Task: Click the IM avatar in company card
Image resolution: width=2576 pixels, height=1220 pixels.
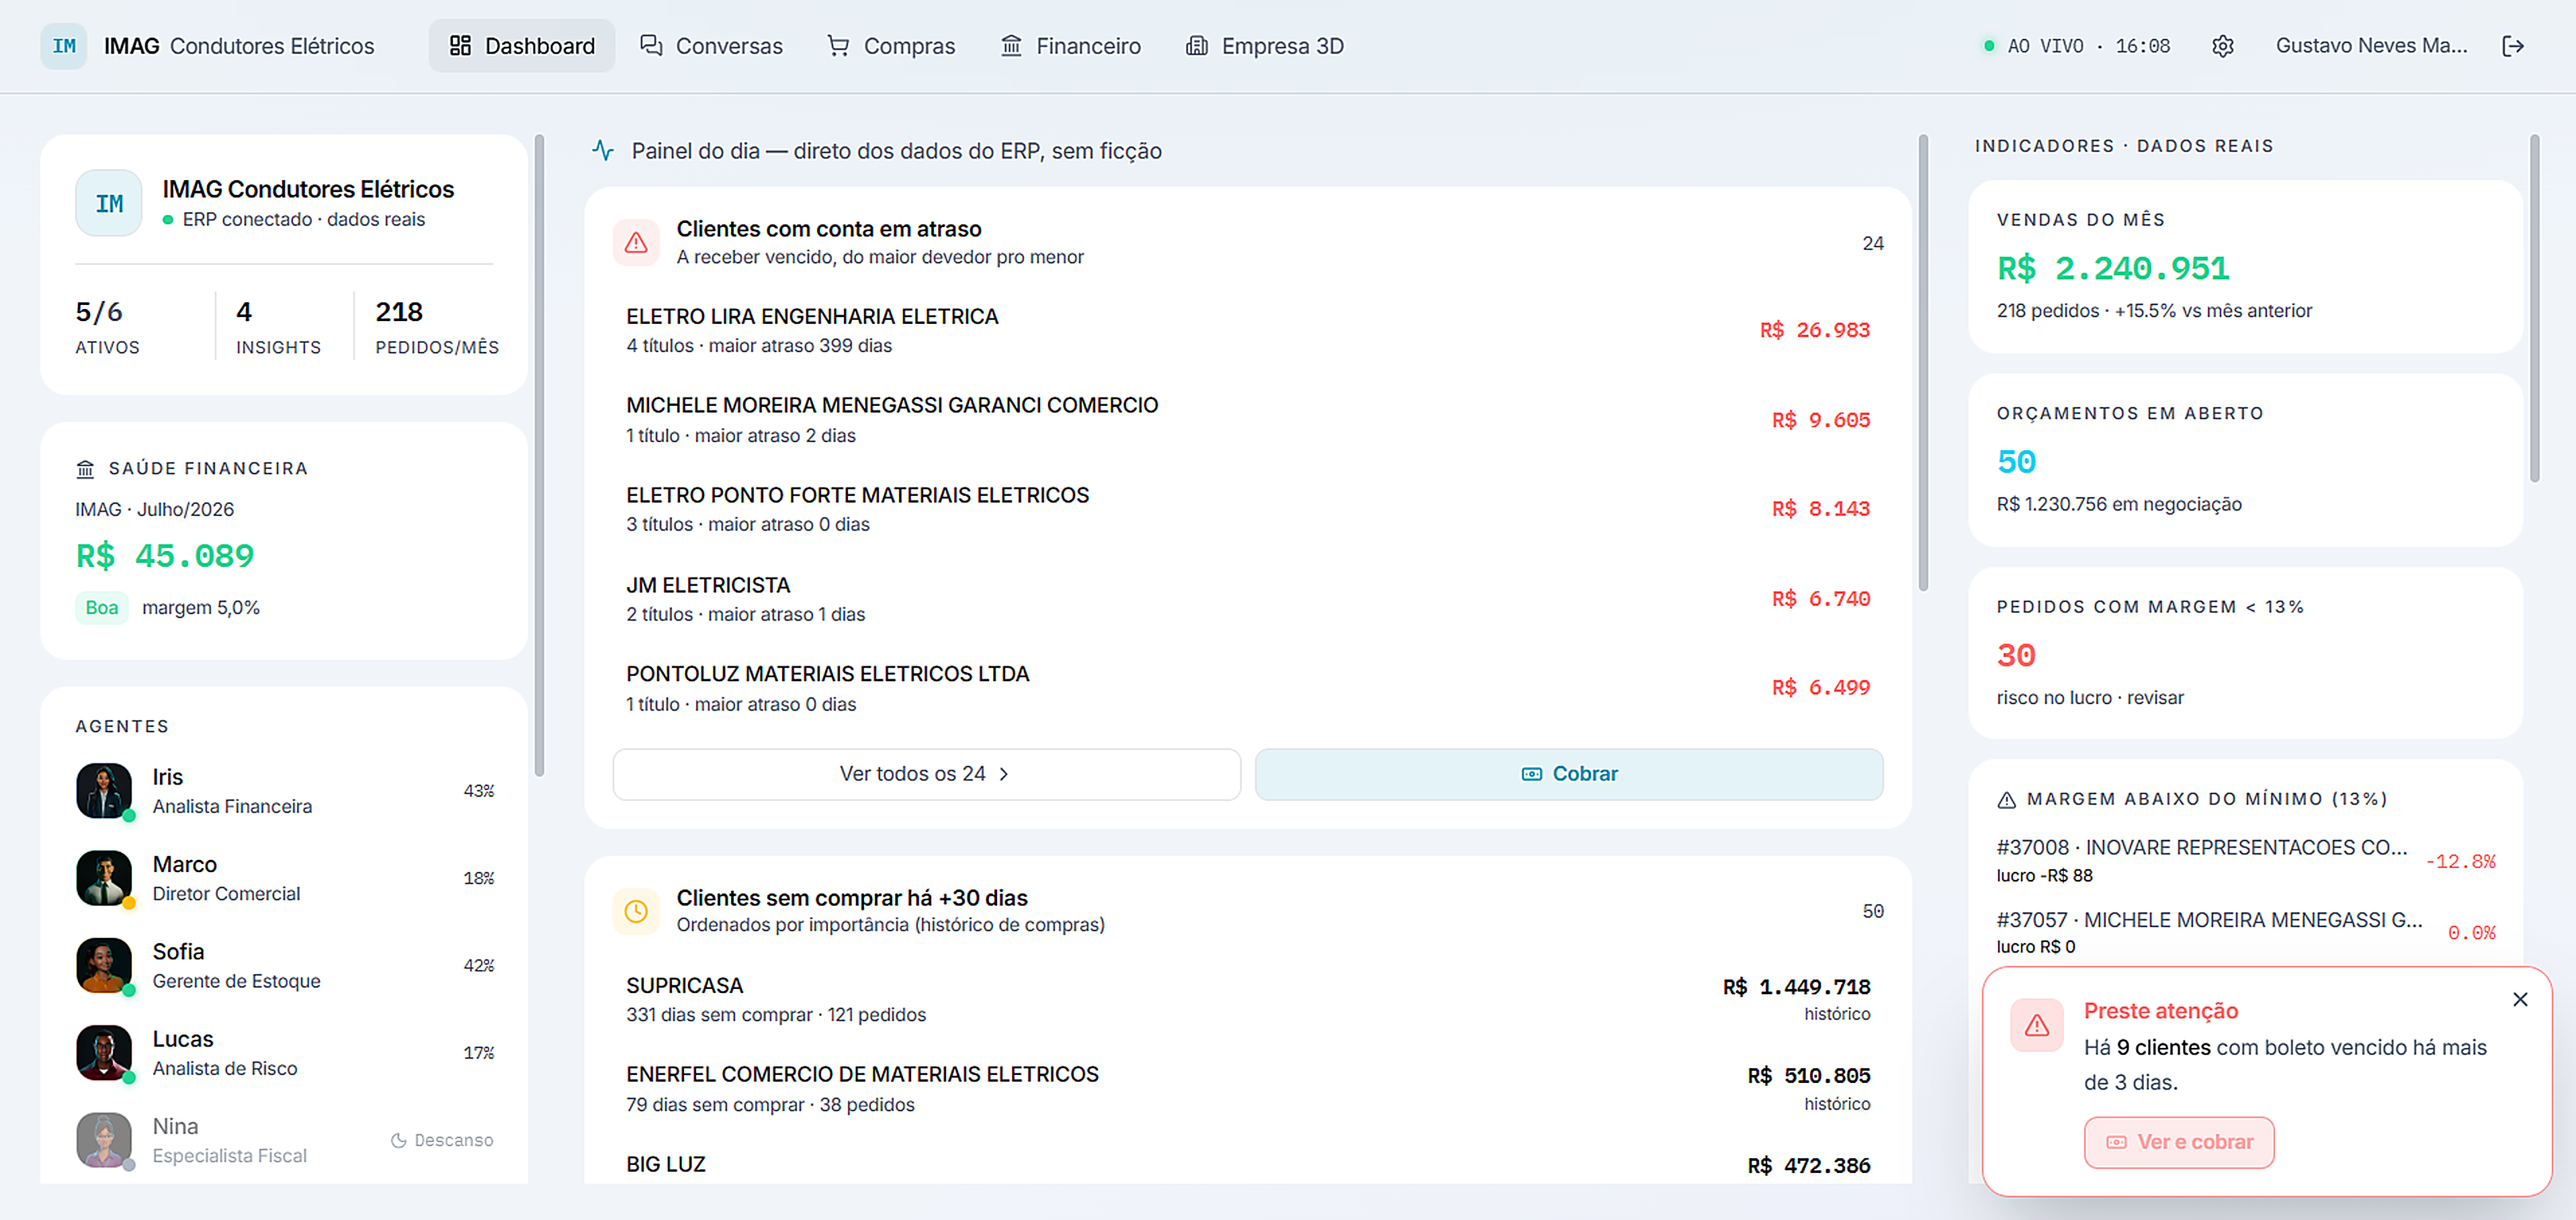Action: point(109,203)
